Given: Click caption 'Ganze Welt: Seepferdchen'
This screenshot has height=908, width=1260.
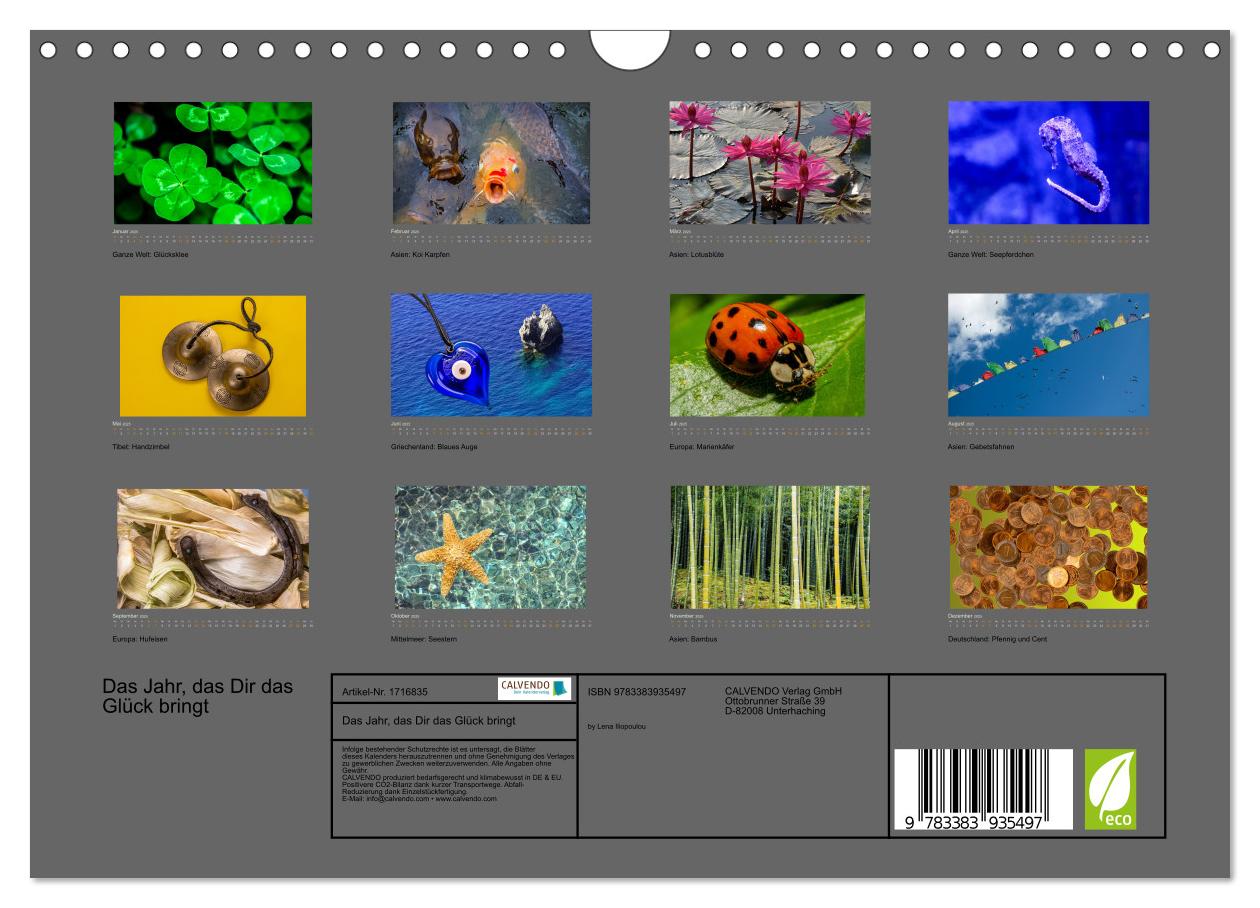Looking at the screenshot, I should click(991, 255).
